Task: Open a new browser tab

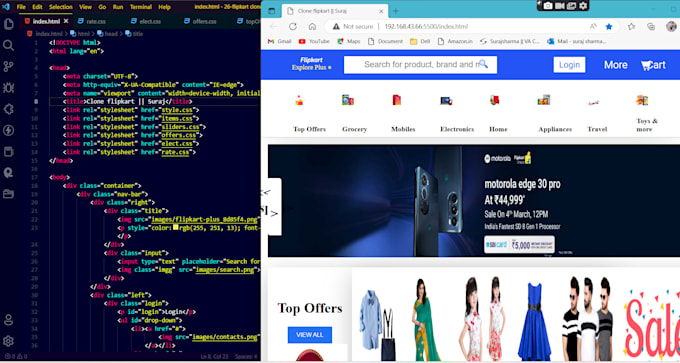Action: click(x=396, y=11)
